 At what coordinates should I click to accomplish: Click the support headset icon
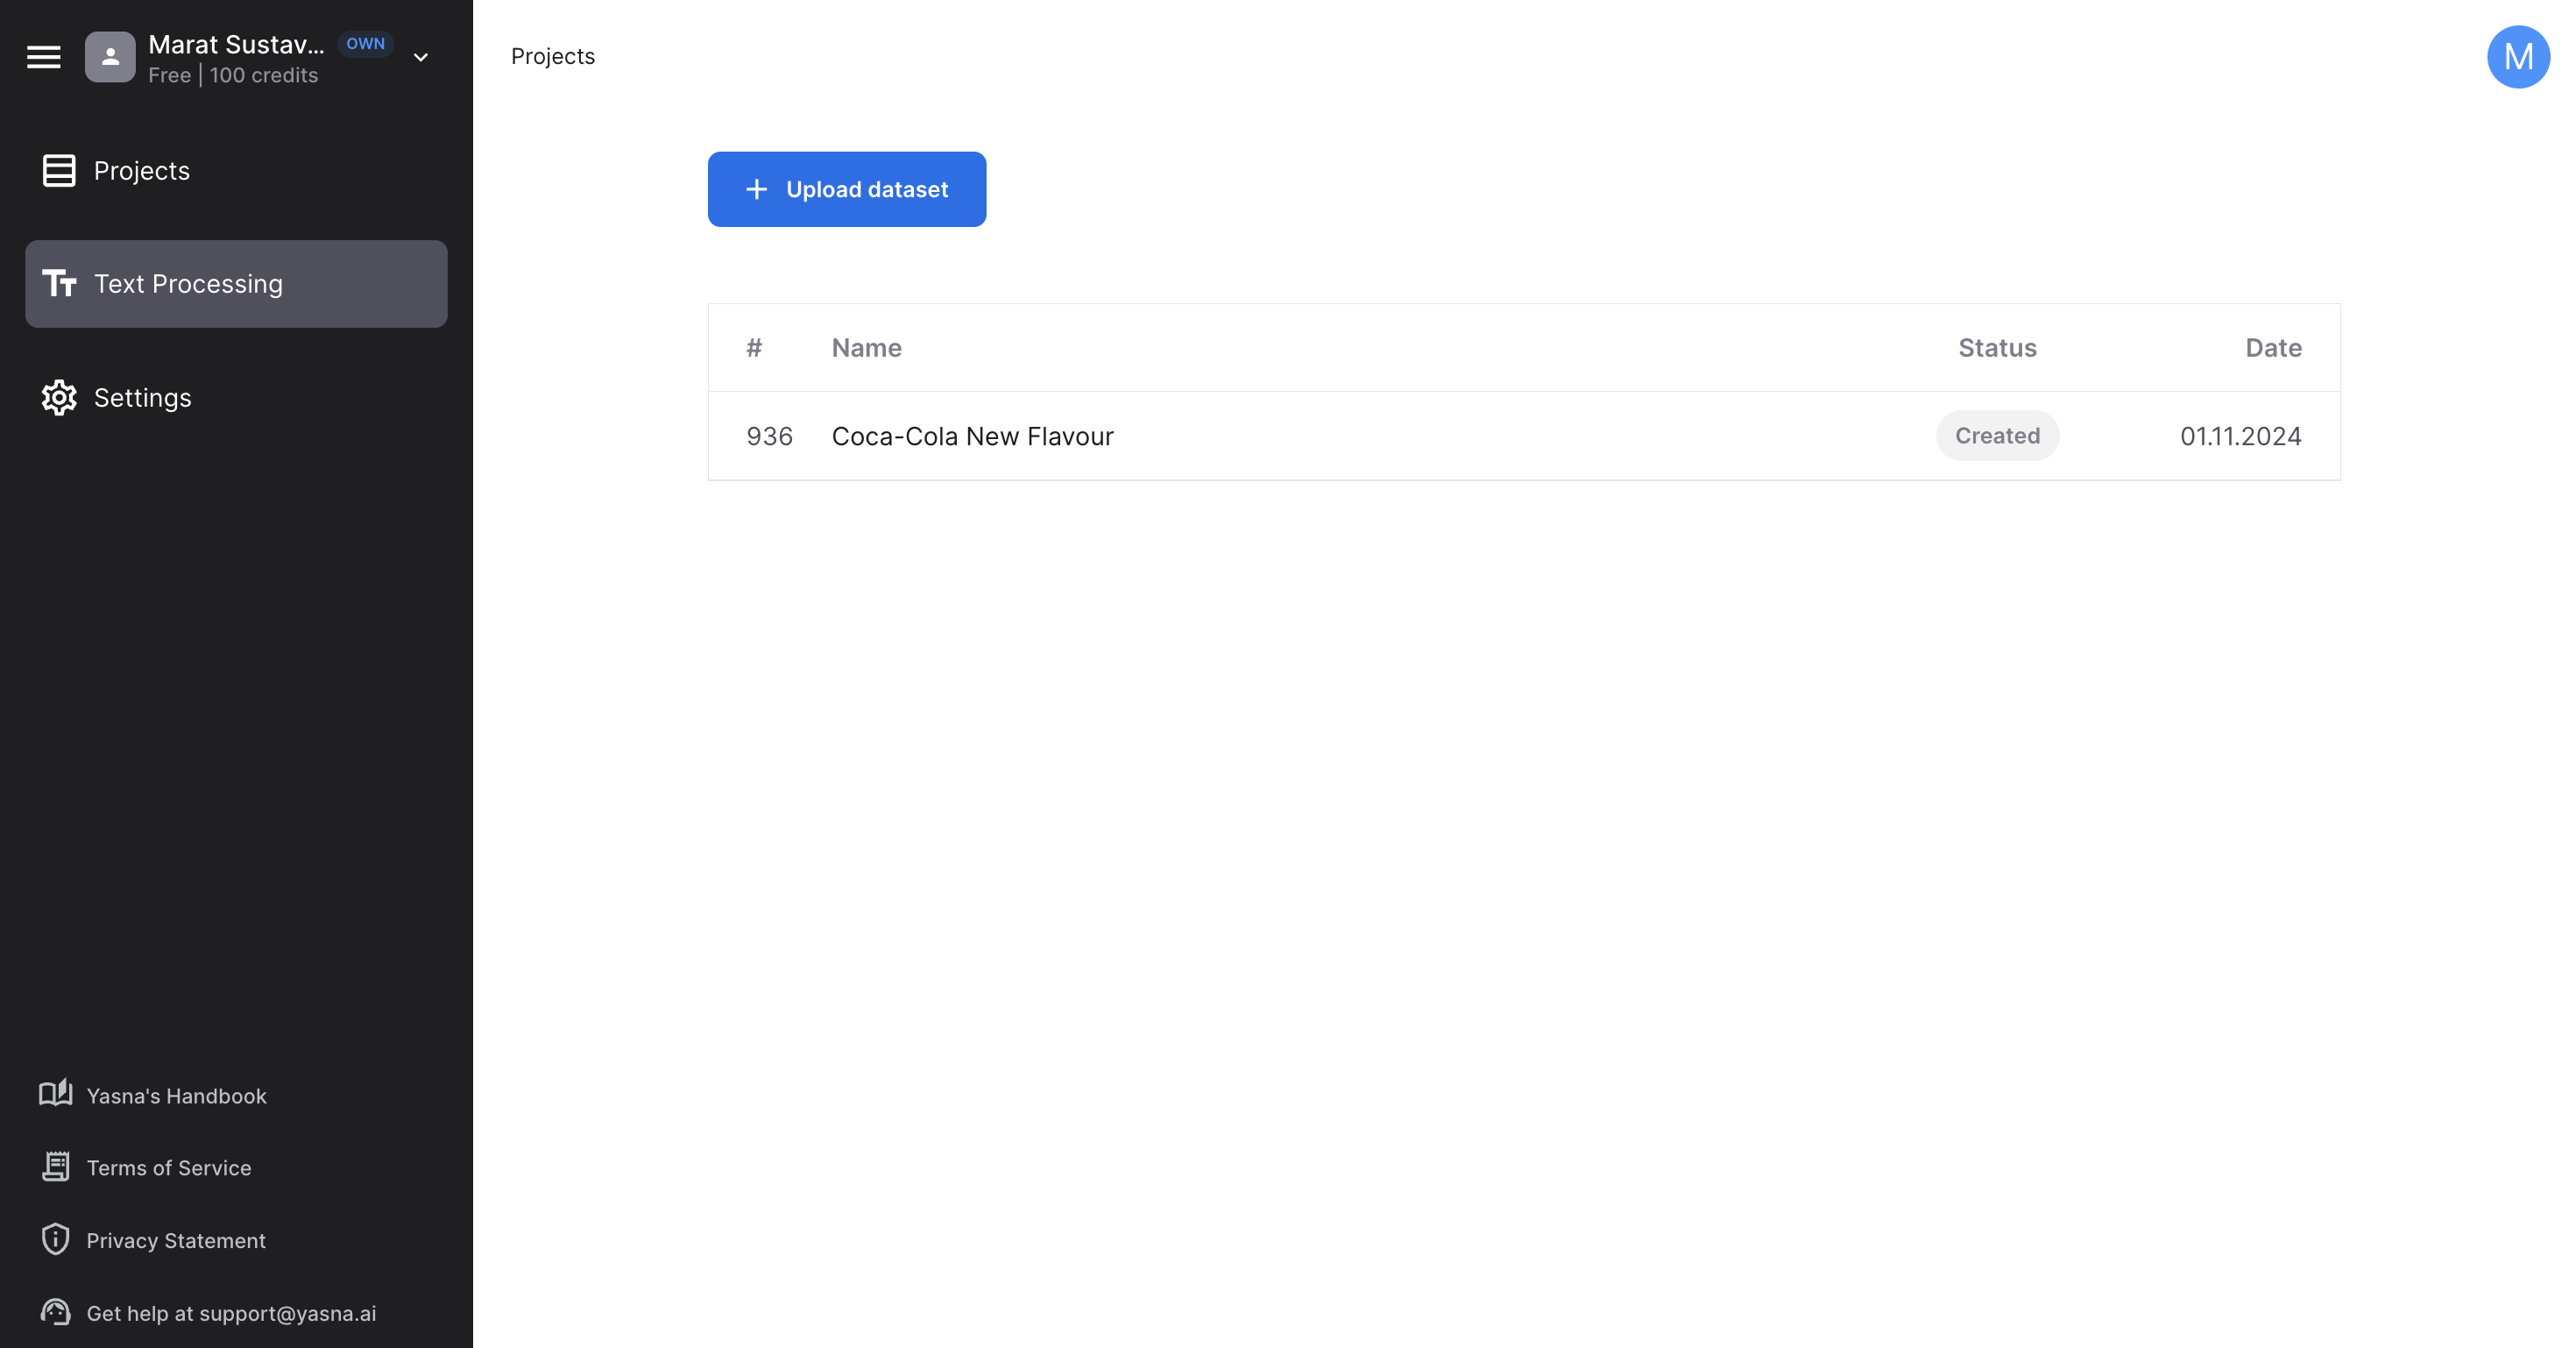[x=56, y=1312]
